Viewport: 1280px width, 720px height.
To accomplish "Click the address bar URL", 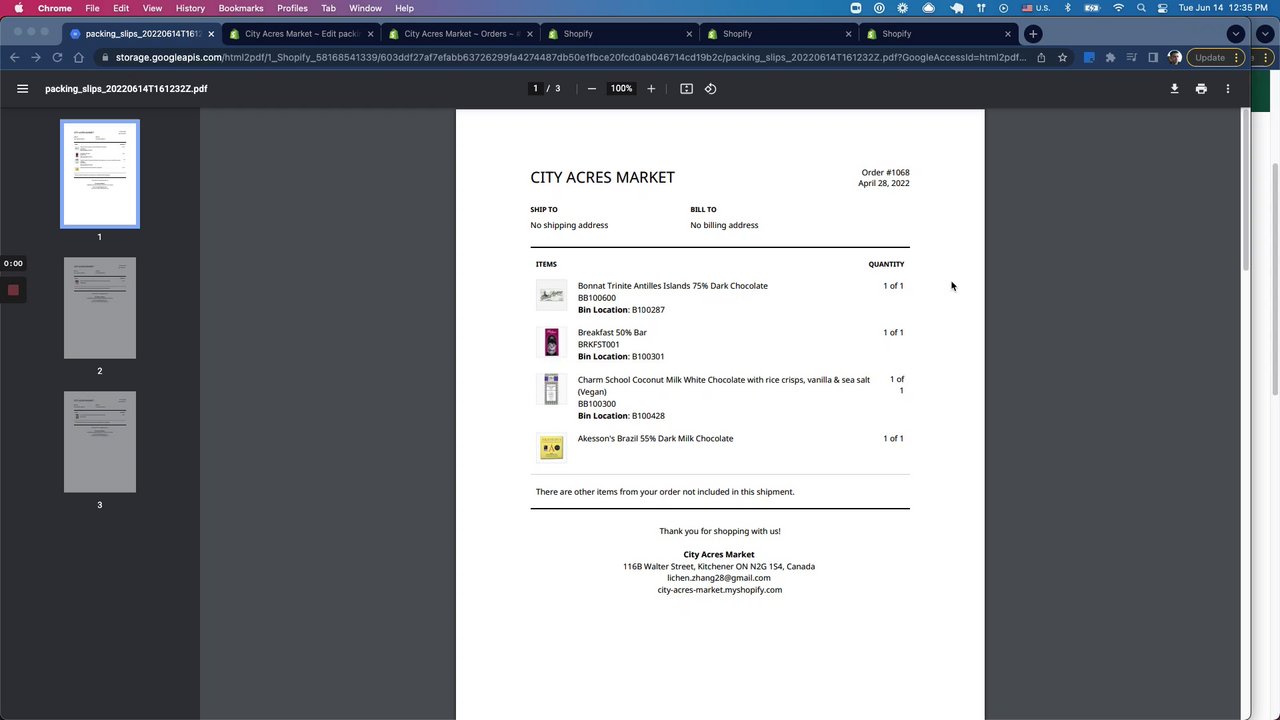I will click(570, 58).
